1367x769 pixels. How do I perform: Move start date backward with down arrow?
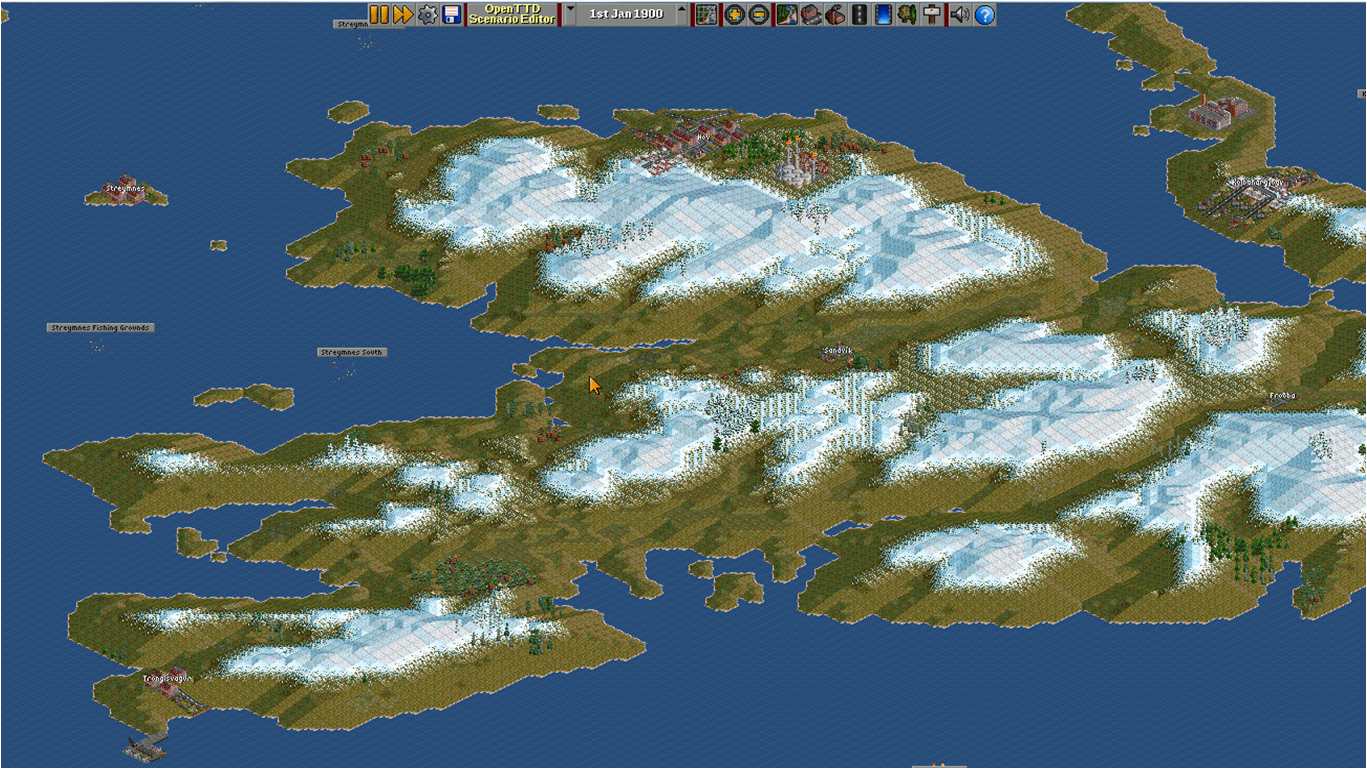point(571,14)
